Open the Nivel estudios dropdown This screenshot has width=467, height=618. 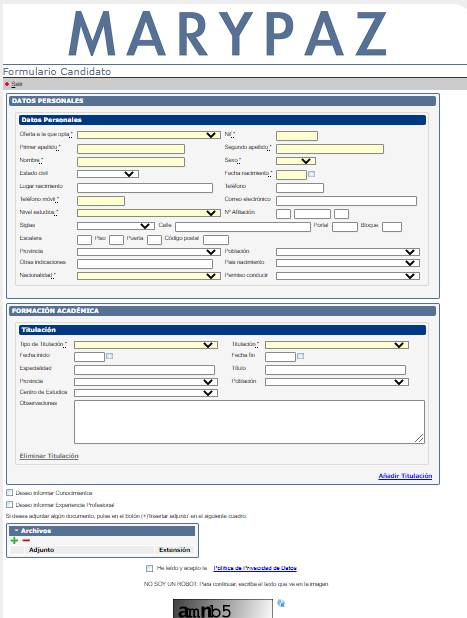[x=149, y=213]
